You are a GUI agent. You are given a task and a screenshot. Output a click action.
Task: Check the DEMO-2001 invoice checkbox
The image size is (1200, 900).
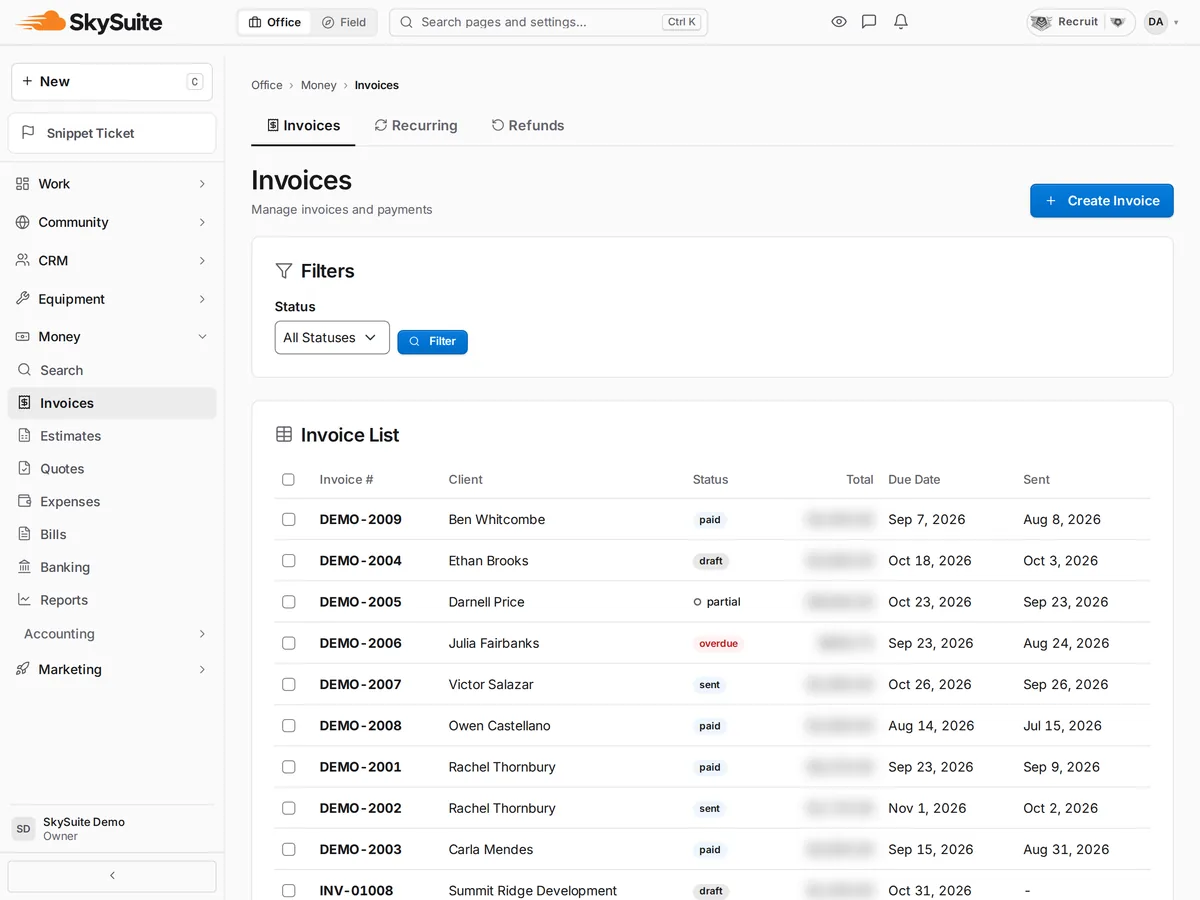pyautogui.click(x=288, y=767)
